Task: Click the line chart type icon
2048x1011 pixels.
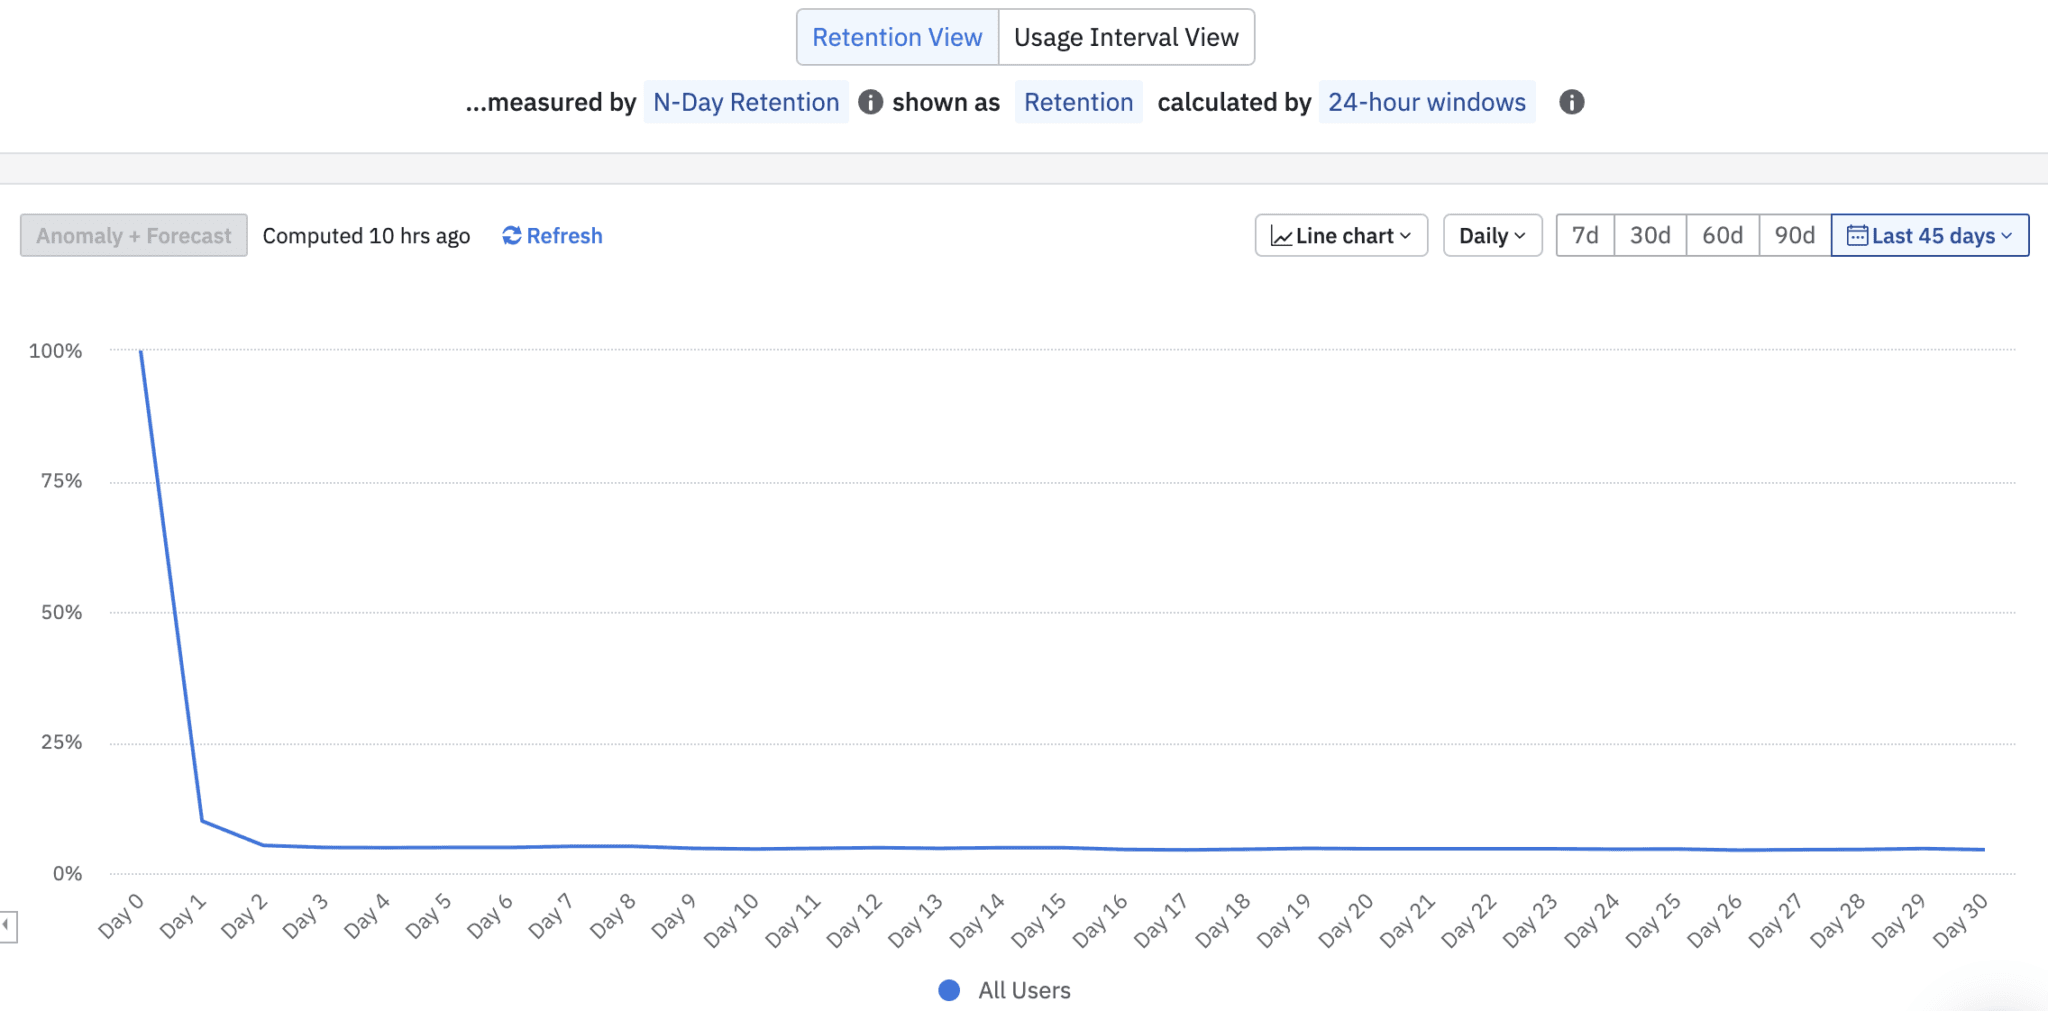Action: [x=1281, y=236]
